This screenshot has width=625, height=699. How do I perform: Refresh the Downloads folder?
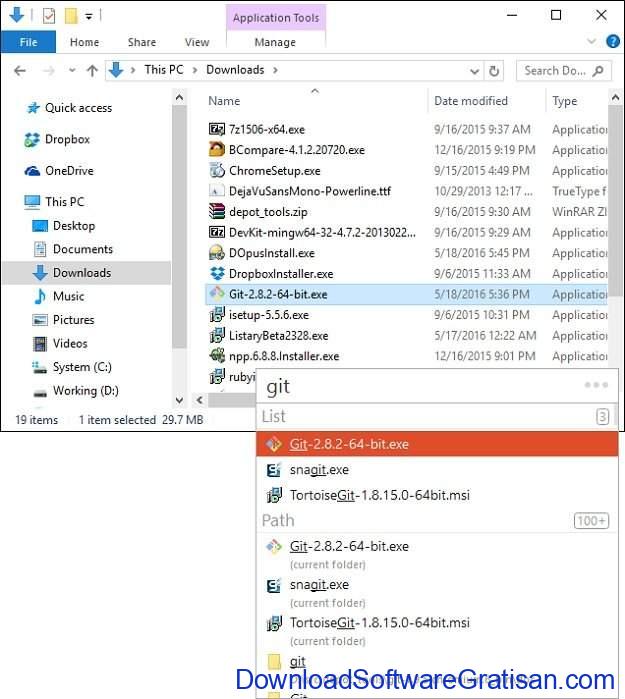(494, 71)
